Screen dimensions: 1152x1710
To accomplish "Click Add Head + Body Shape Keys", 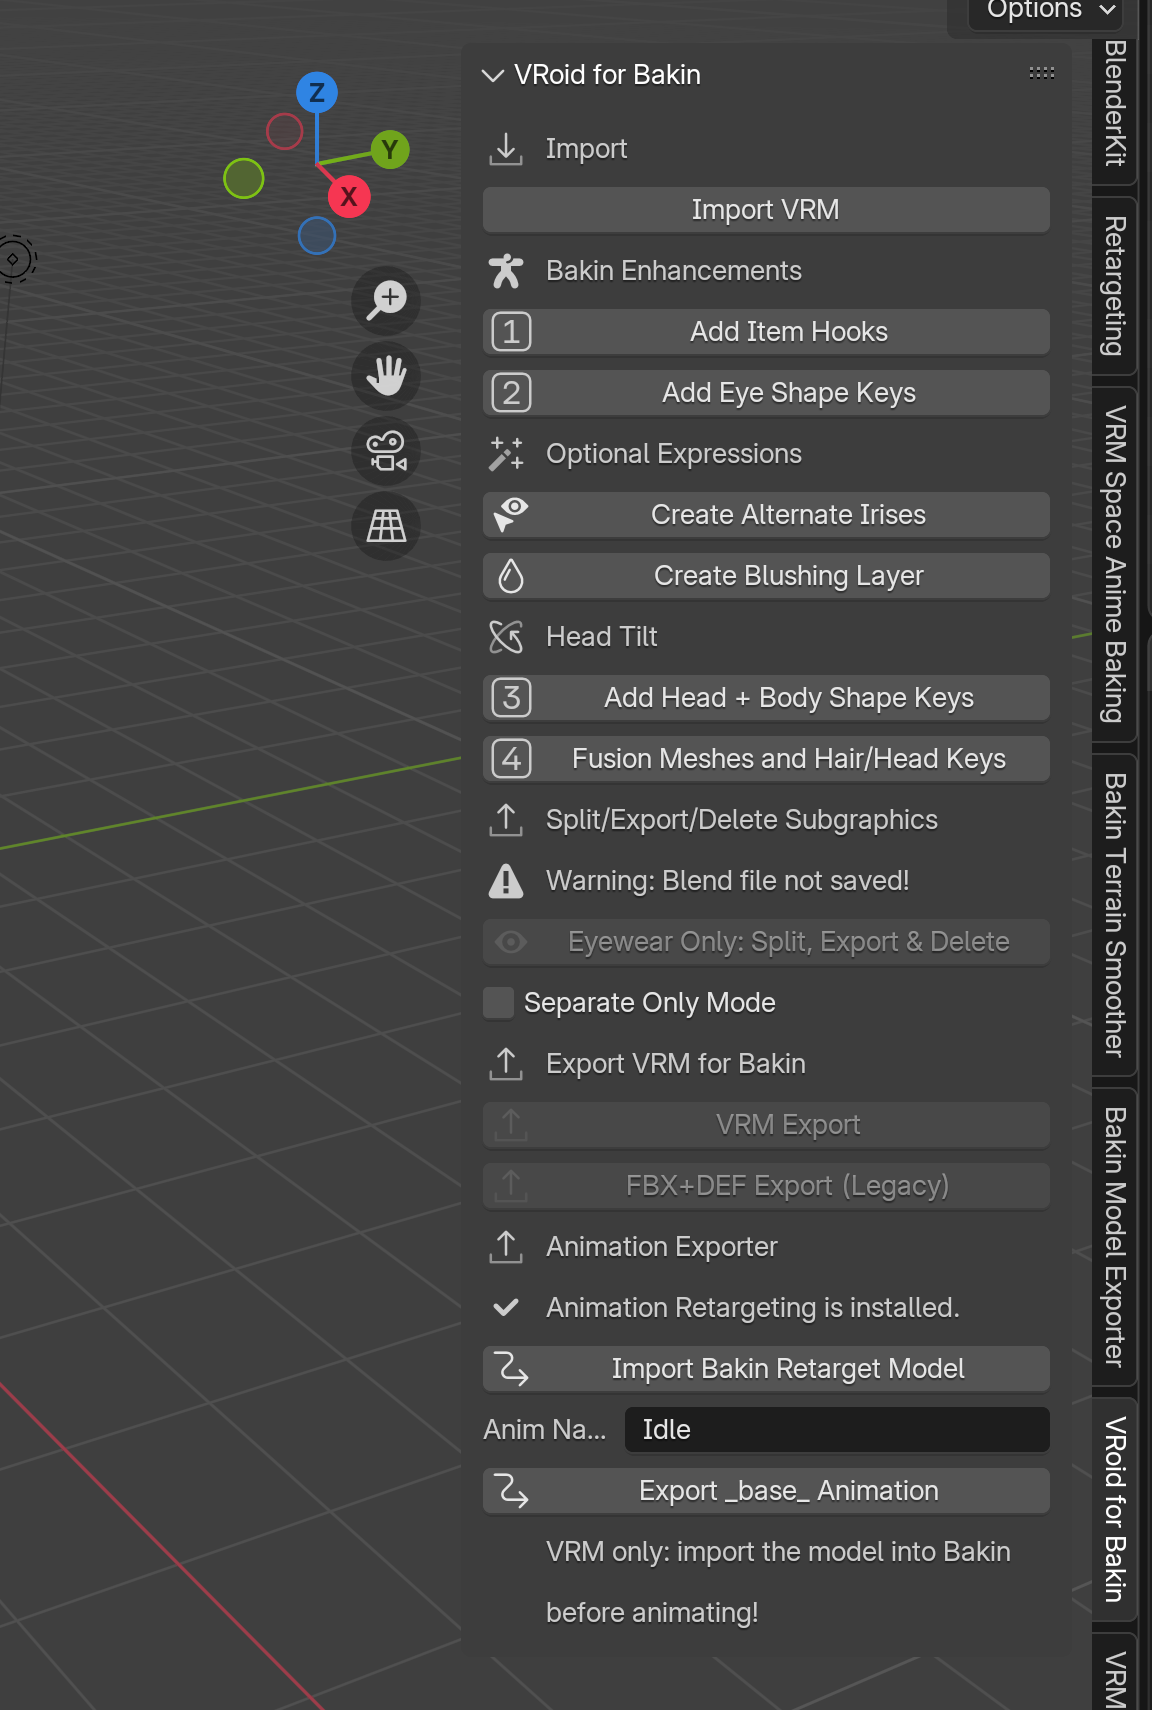I will click(766, 698).
